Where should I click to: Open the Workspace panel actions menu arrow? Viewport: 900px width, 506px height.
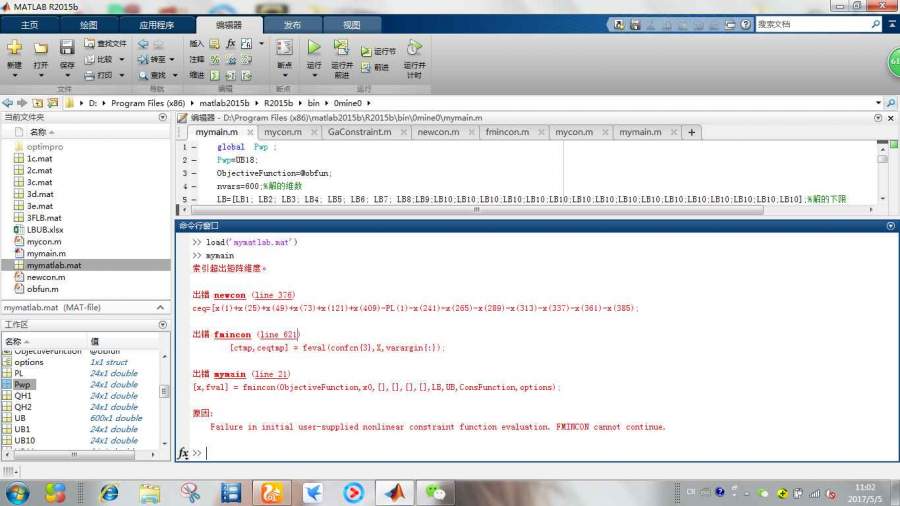pos(162,325)
